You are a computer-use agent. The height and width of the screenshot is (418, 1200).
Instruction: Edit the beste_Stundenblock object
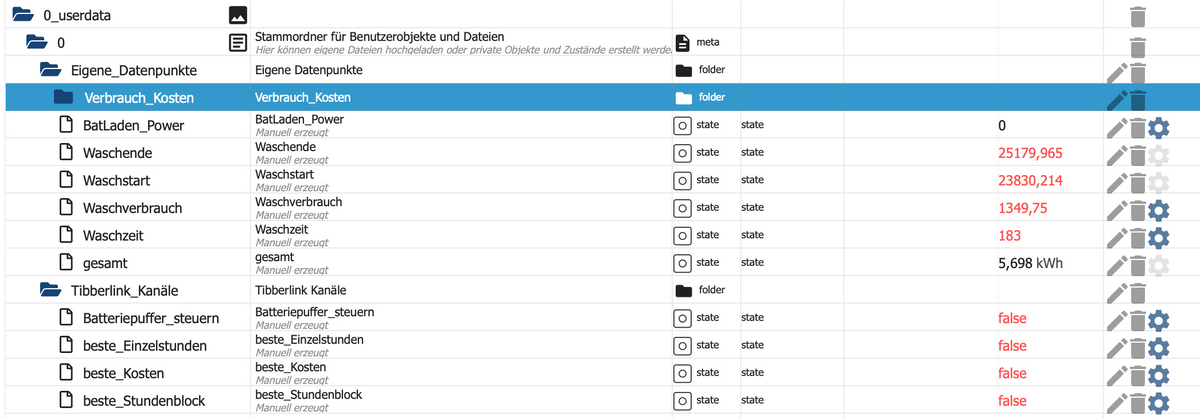click(x=1117, y=402)
